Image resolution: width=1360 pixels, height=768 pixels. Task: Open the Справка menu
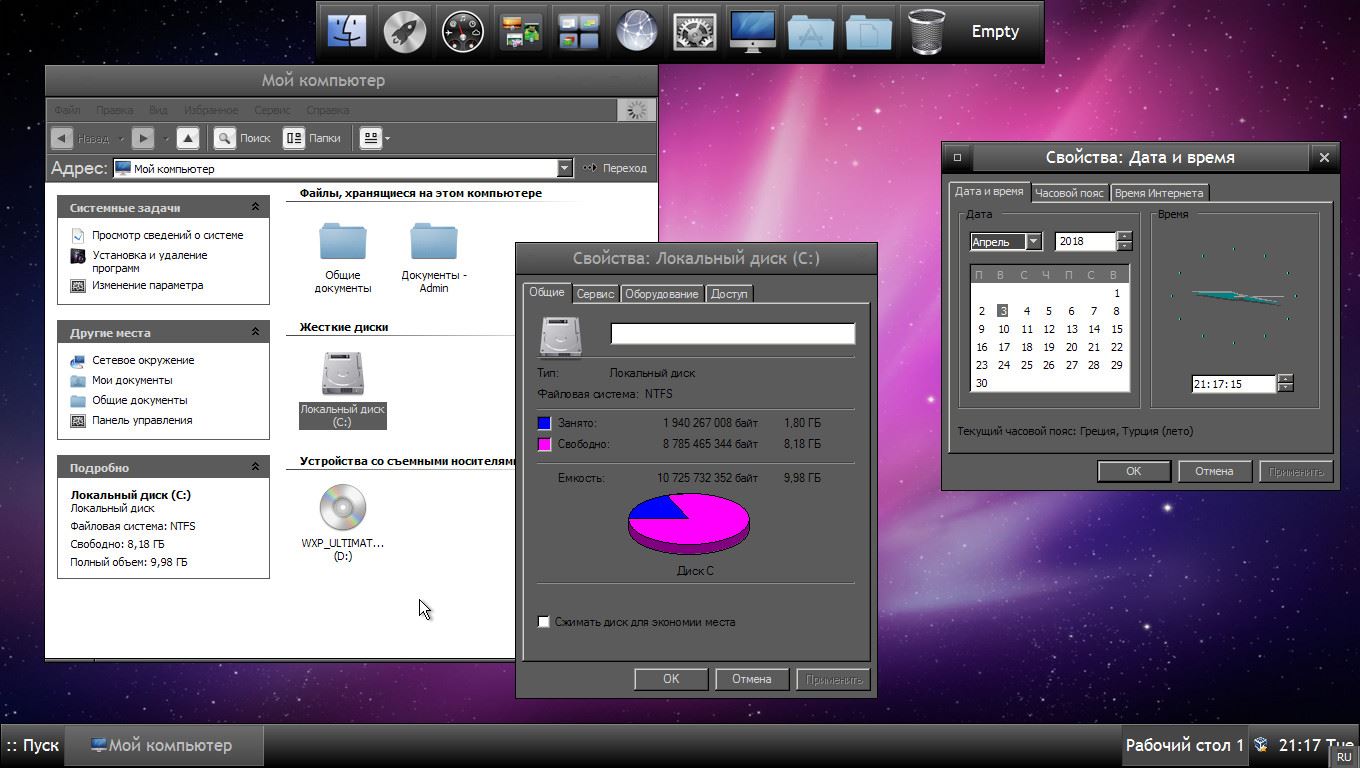click(x=328, y=110)
